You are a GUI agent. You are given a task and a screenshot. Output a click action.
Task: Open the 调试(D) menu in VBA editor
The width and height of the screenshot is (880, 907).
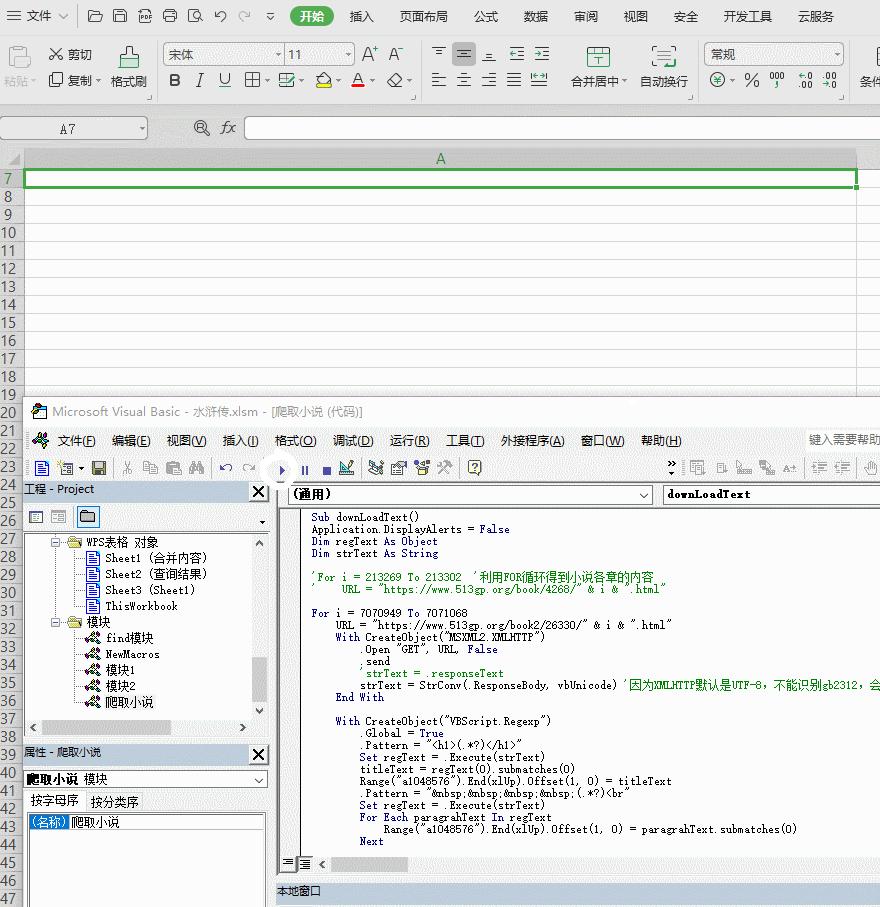point(352,441)
